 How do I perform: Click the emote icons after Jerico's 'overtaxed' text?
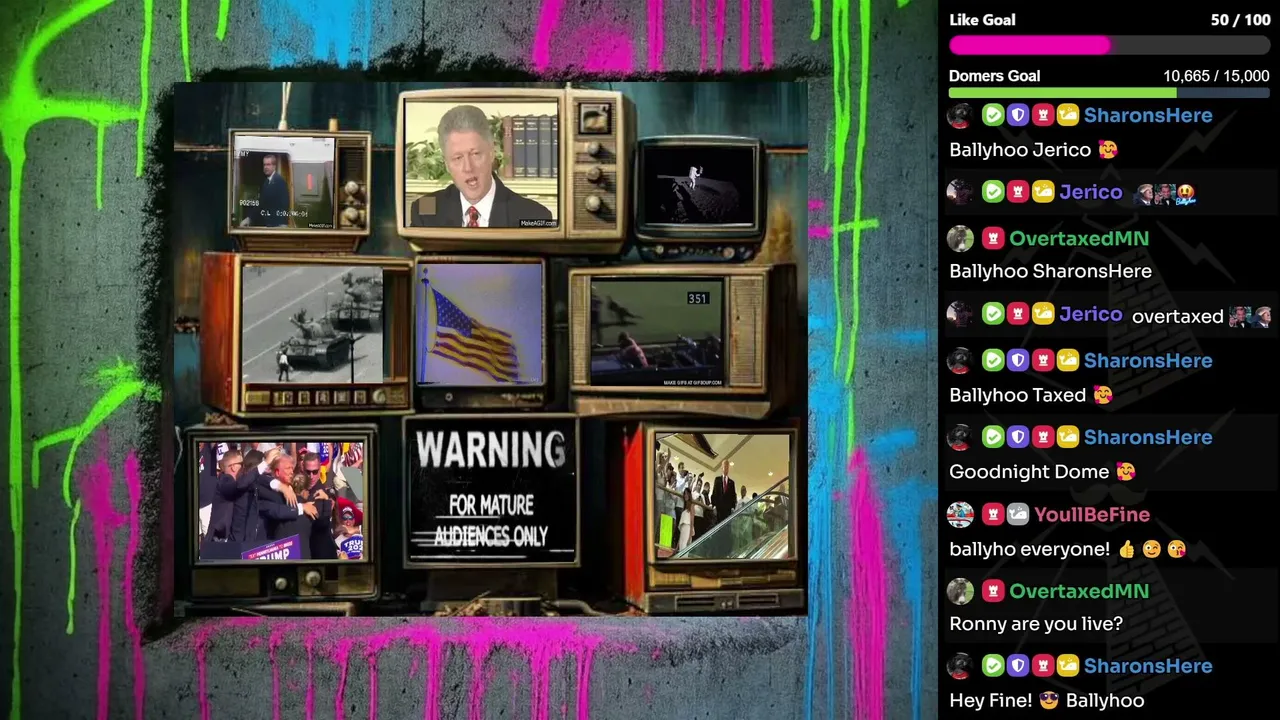[1250, 316]
